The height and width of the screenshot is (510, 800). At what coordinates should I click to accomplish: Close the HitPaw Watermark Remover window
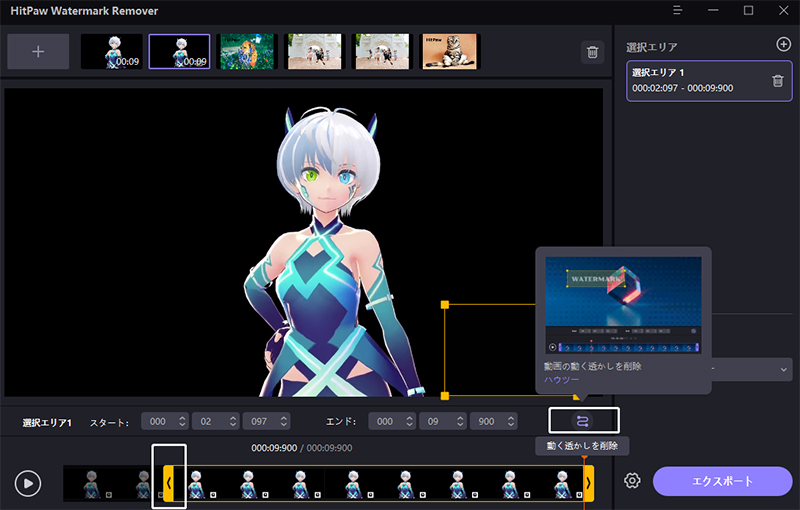[783, 10]
